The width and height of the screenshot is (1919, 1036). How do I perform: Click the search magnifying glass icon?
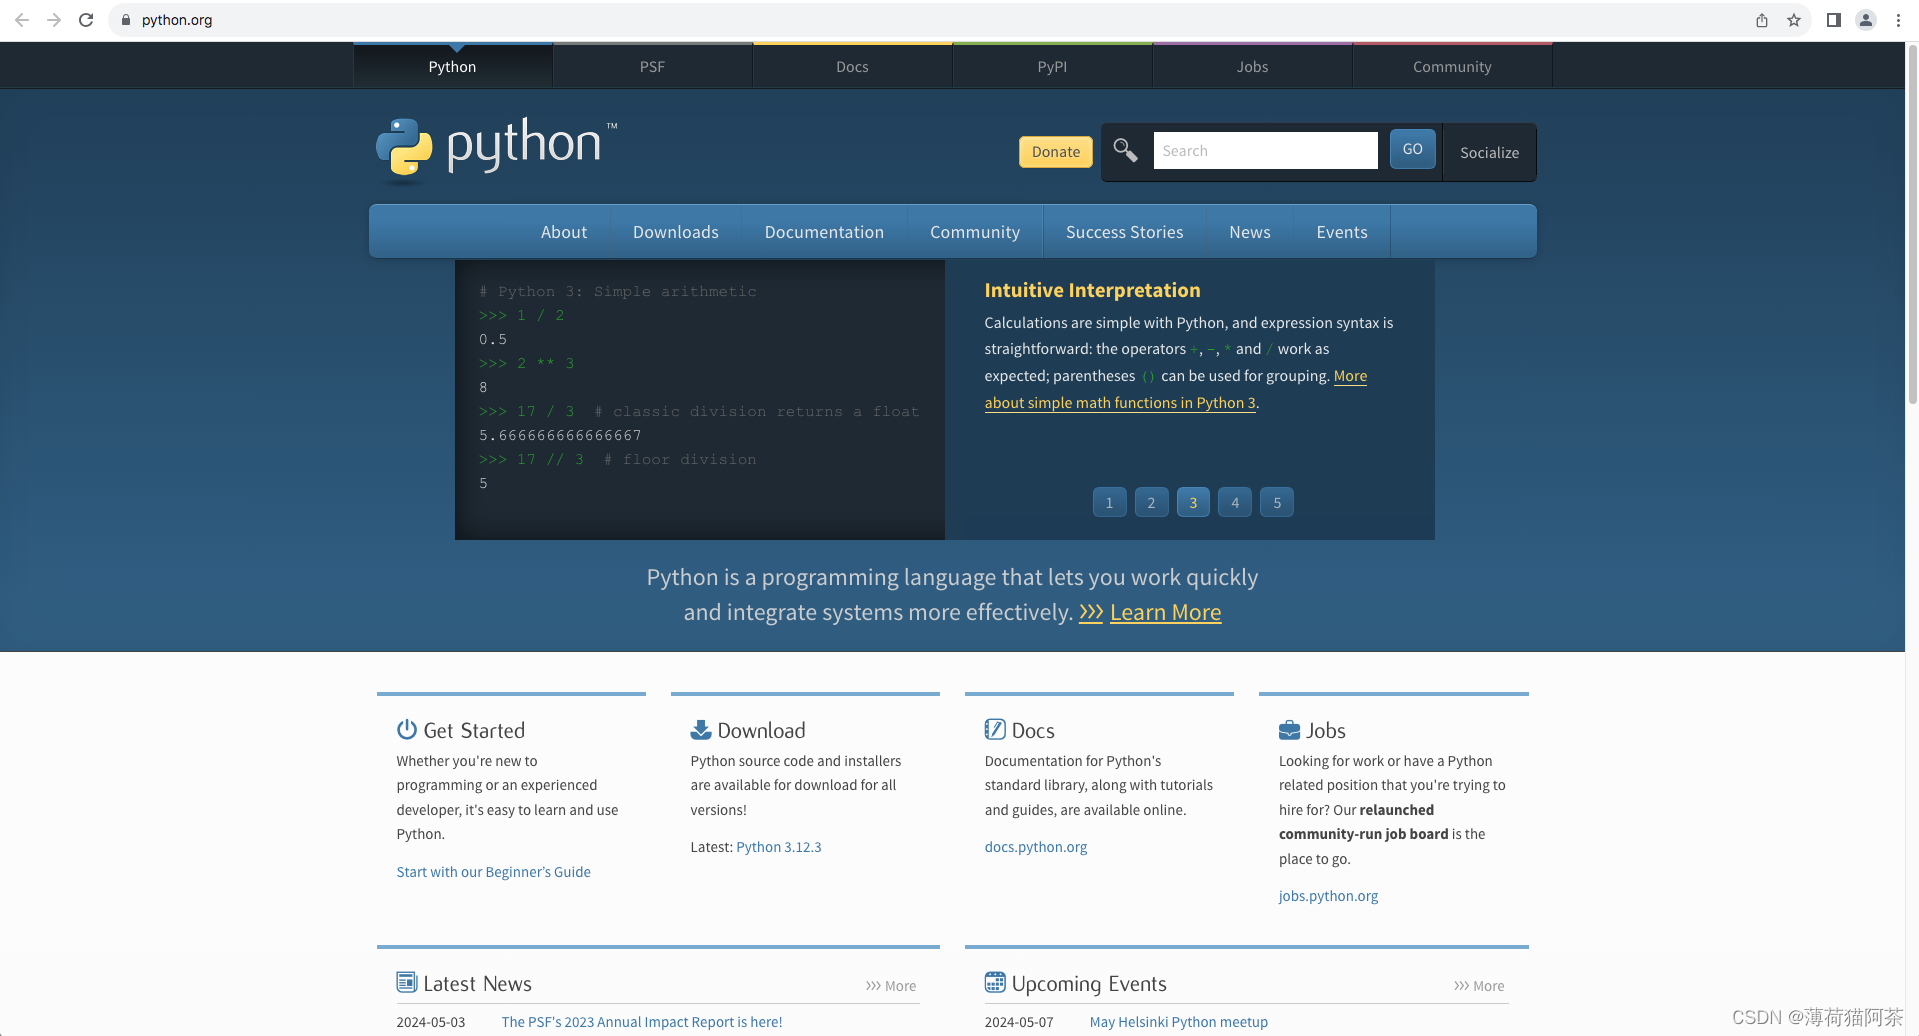click(1124, 150)
